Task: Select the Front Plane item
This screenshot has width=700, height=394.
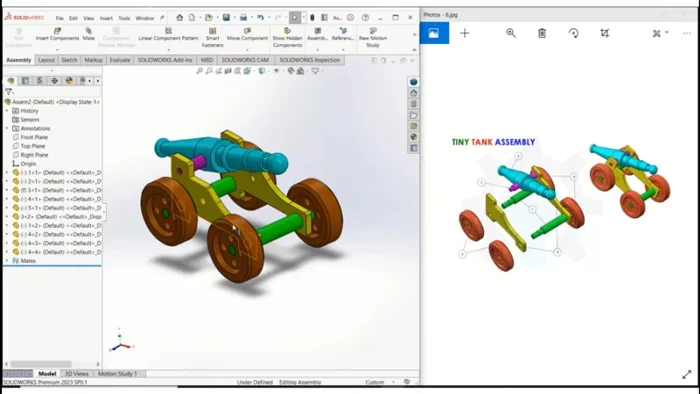Action: (30, 137)
